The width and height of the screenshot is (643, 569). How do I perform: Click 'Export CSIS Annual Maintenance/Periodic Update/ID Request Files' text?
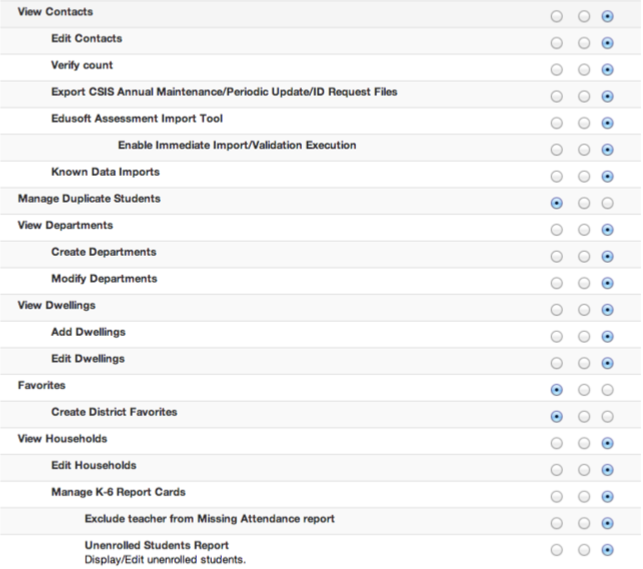click(x=224, y=92)
